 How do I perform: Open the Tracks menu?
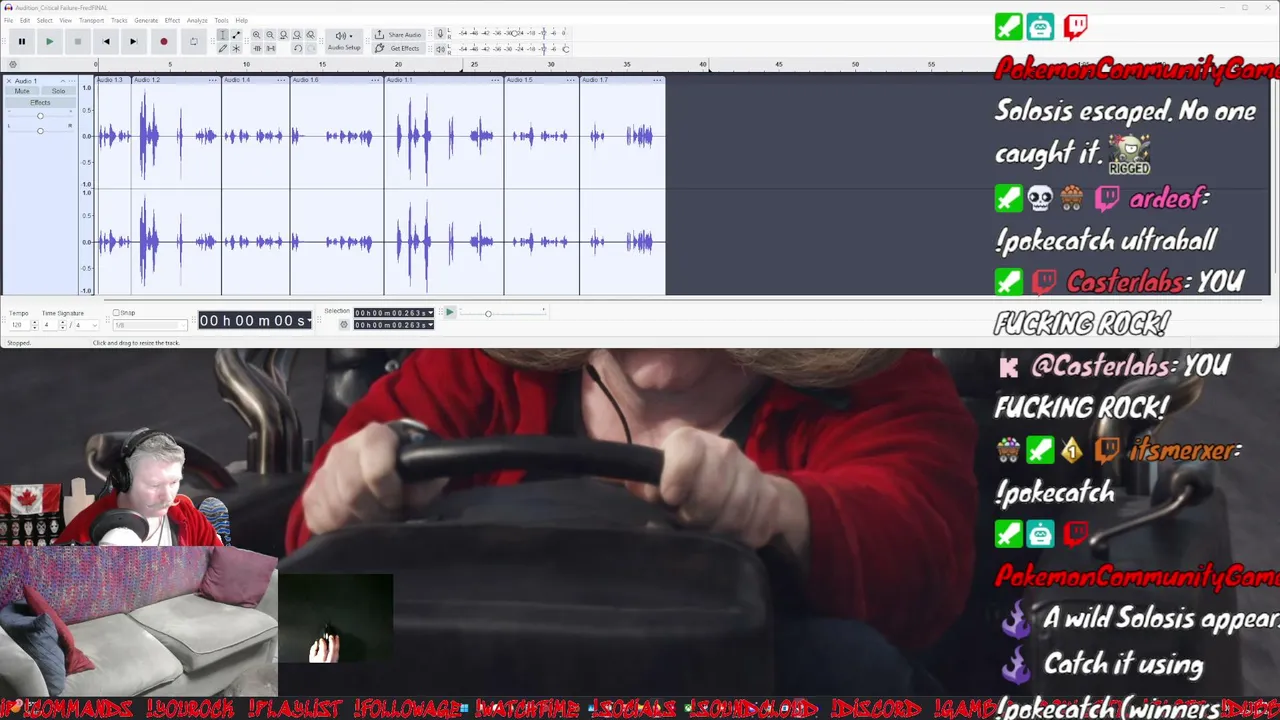[119, 20]
